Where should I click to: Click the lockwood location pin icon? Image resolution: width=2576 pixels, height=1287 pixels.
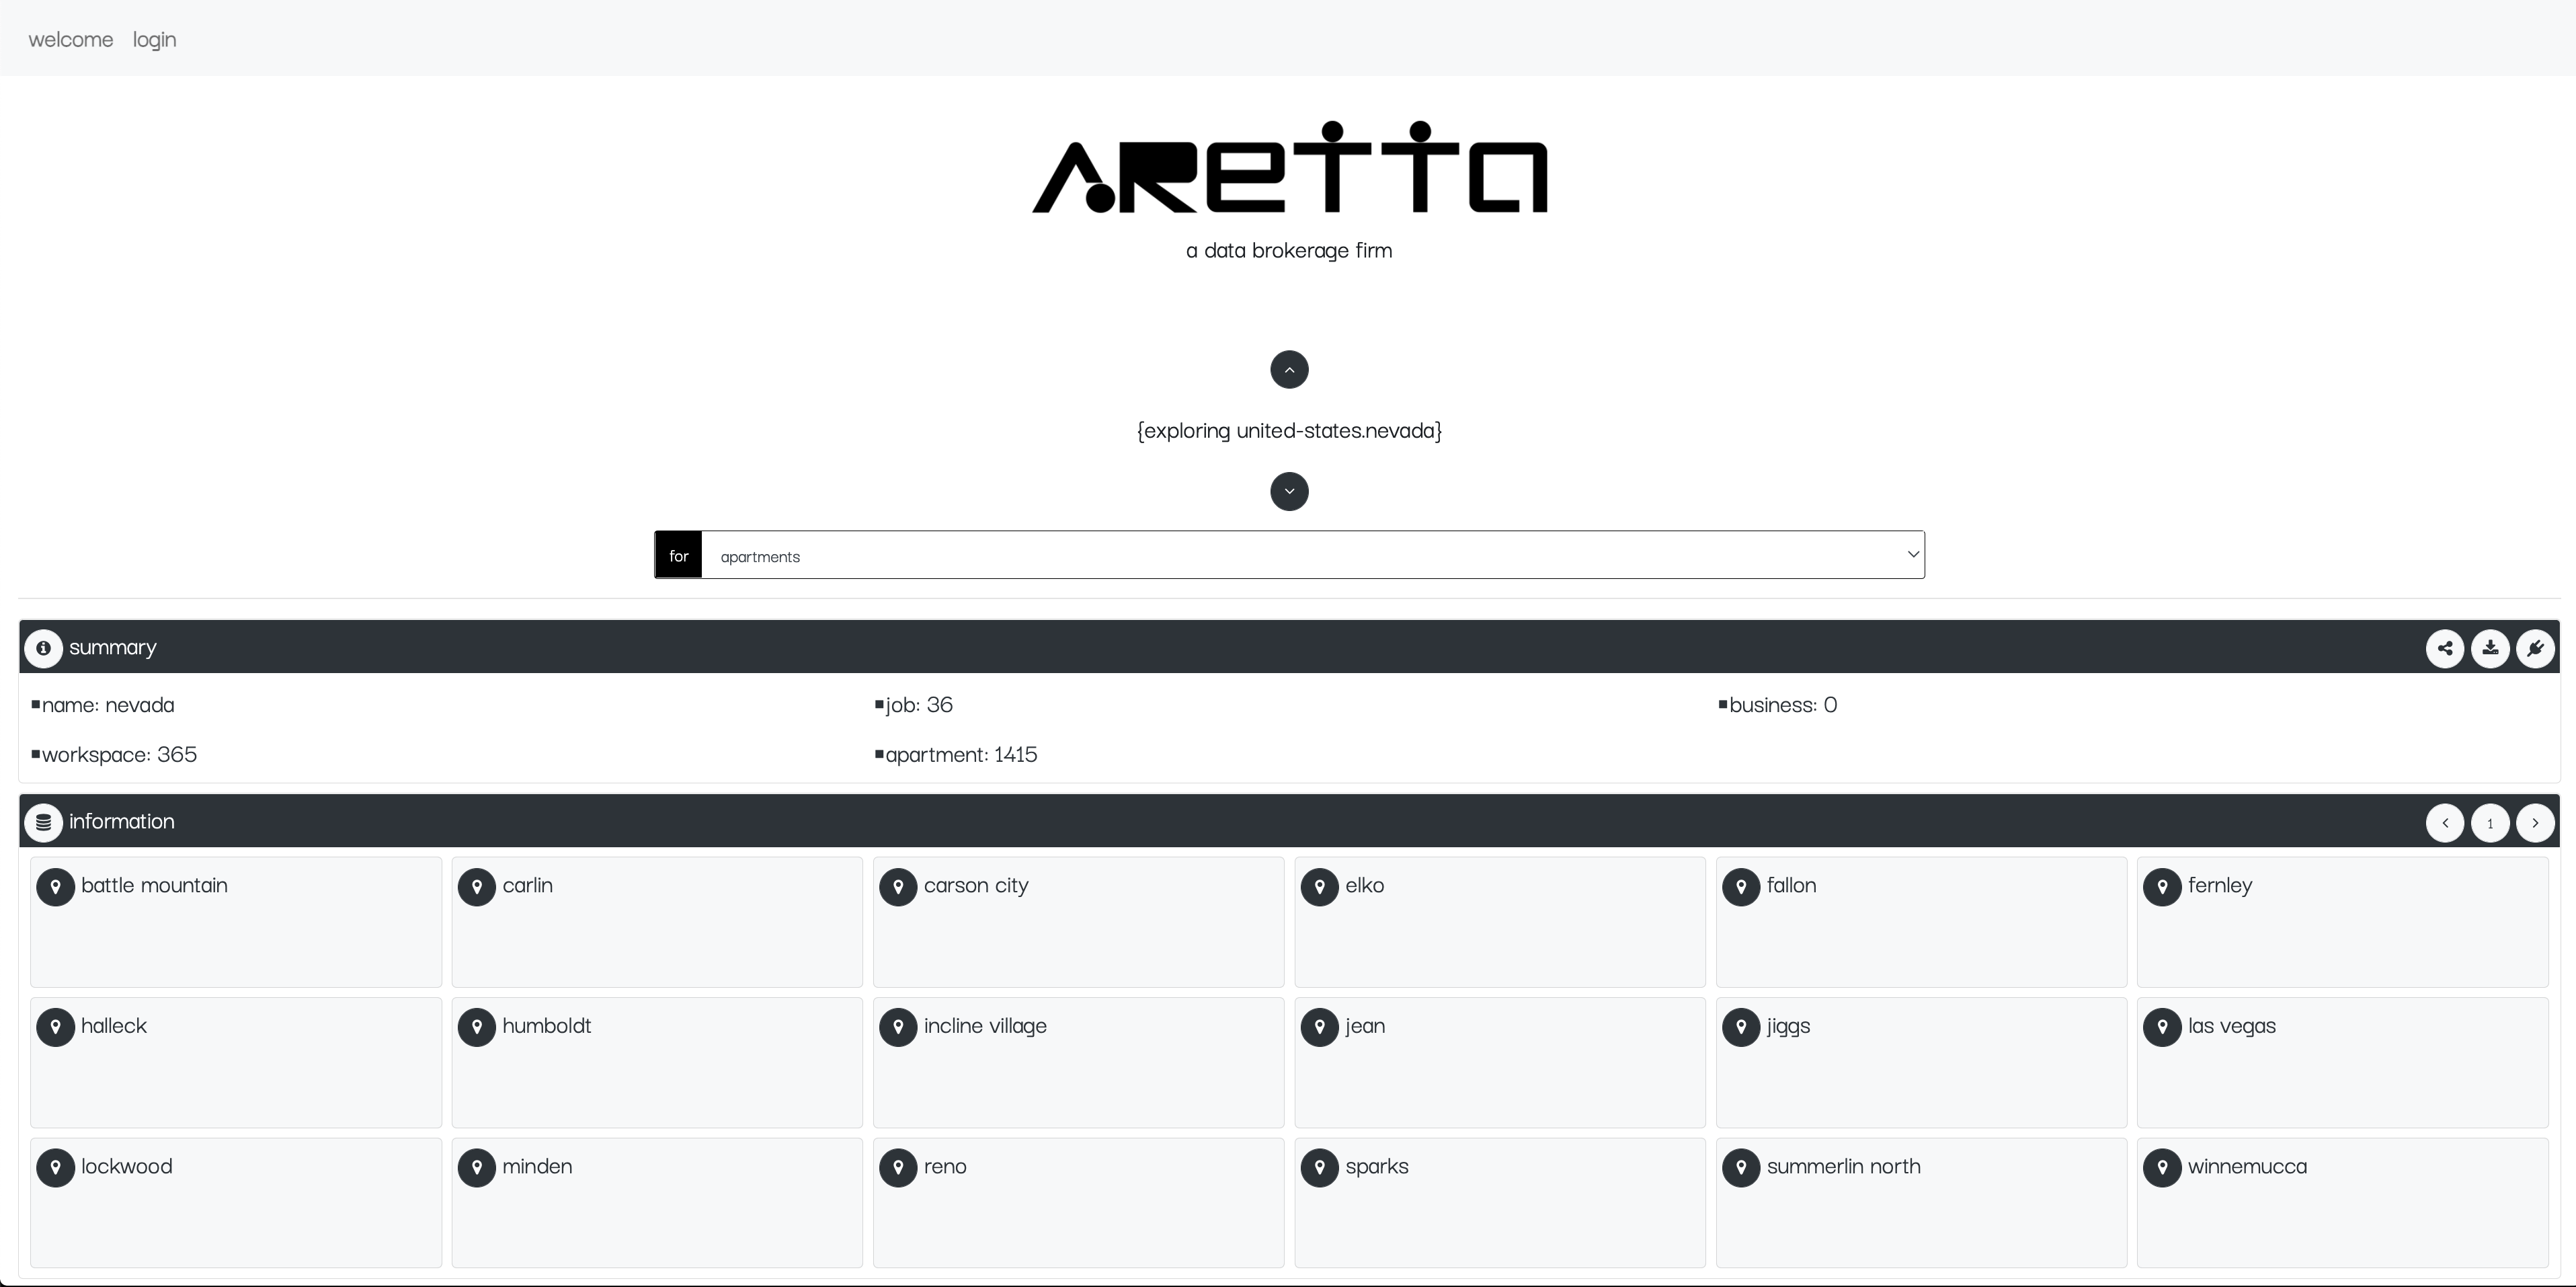(x=56, y=1168)
